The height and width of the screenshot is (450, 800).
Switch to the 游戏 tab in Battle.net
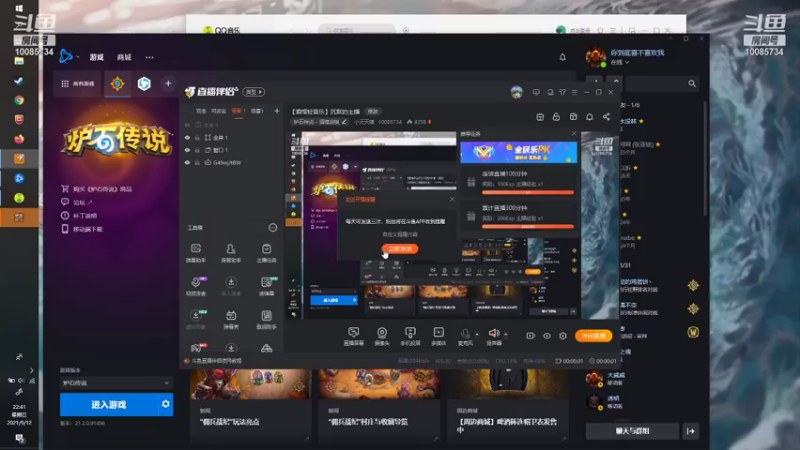[x=96, y=57]
